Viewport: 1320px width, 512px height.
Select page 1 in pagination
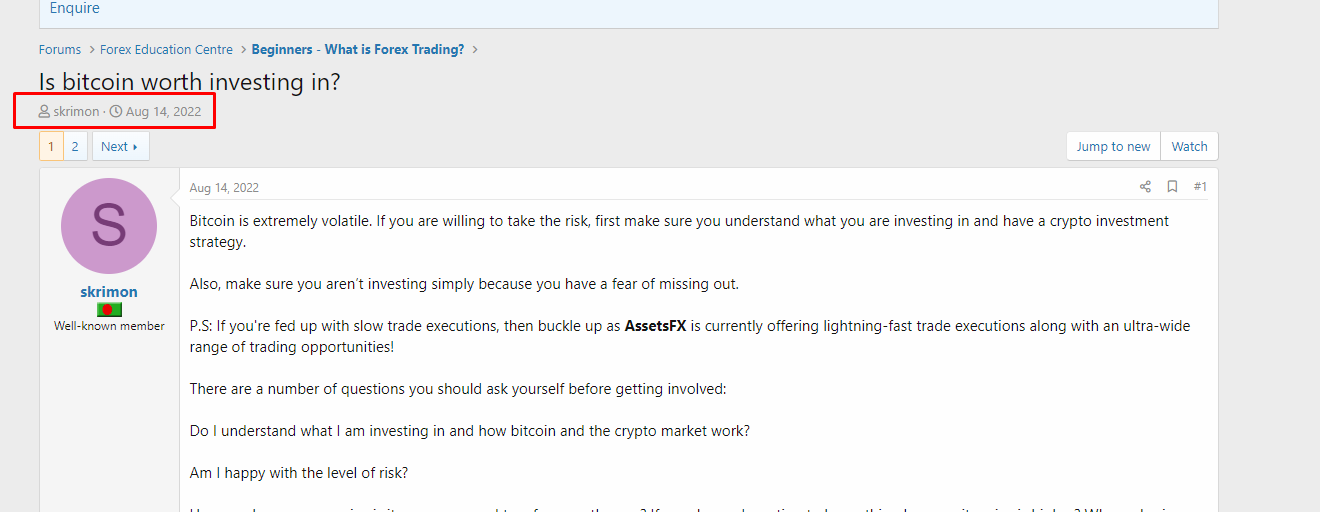click(51, 147)
